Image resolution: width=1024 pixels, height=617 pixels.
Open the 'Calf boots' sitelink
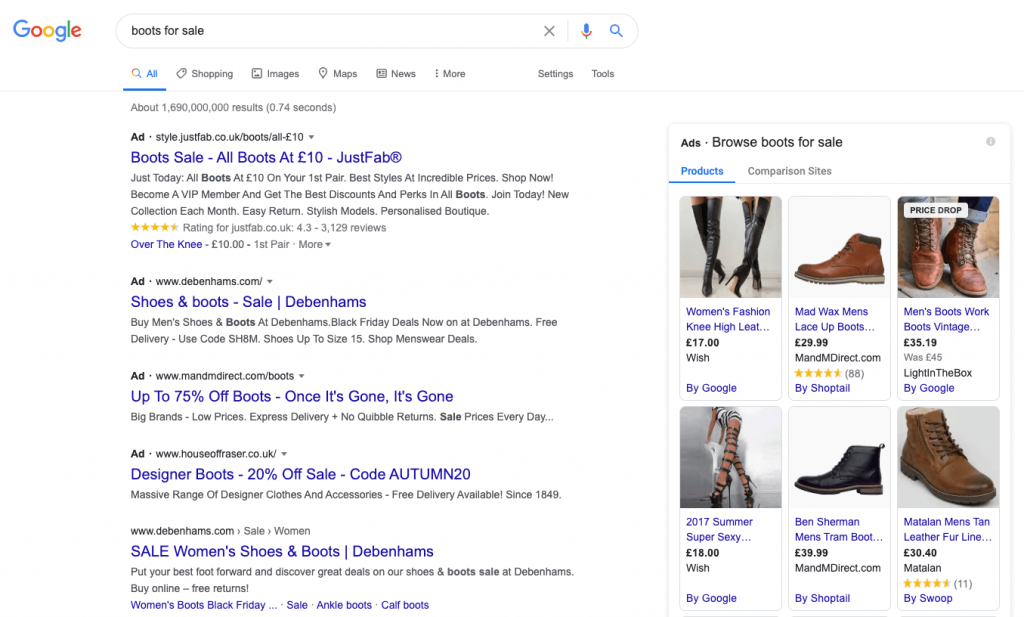(x=405, y=605)
